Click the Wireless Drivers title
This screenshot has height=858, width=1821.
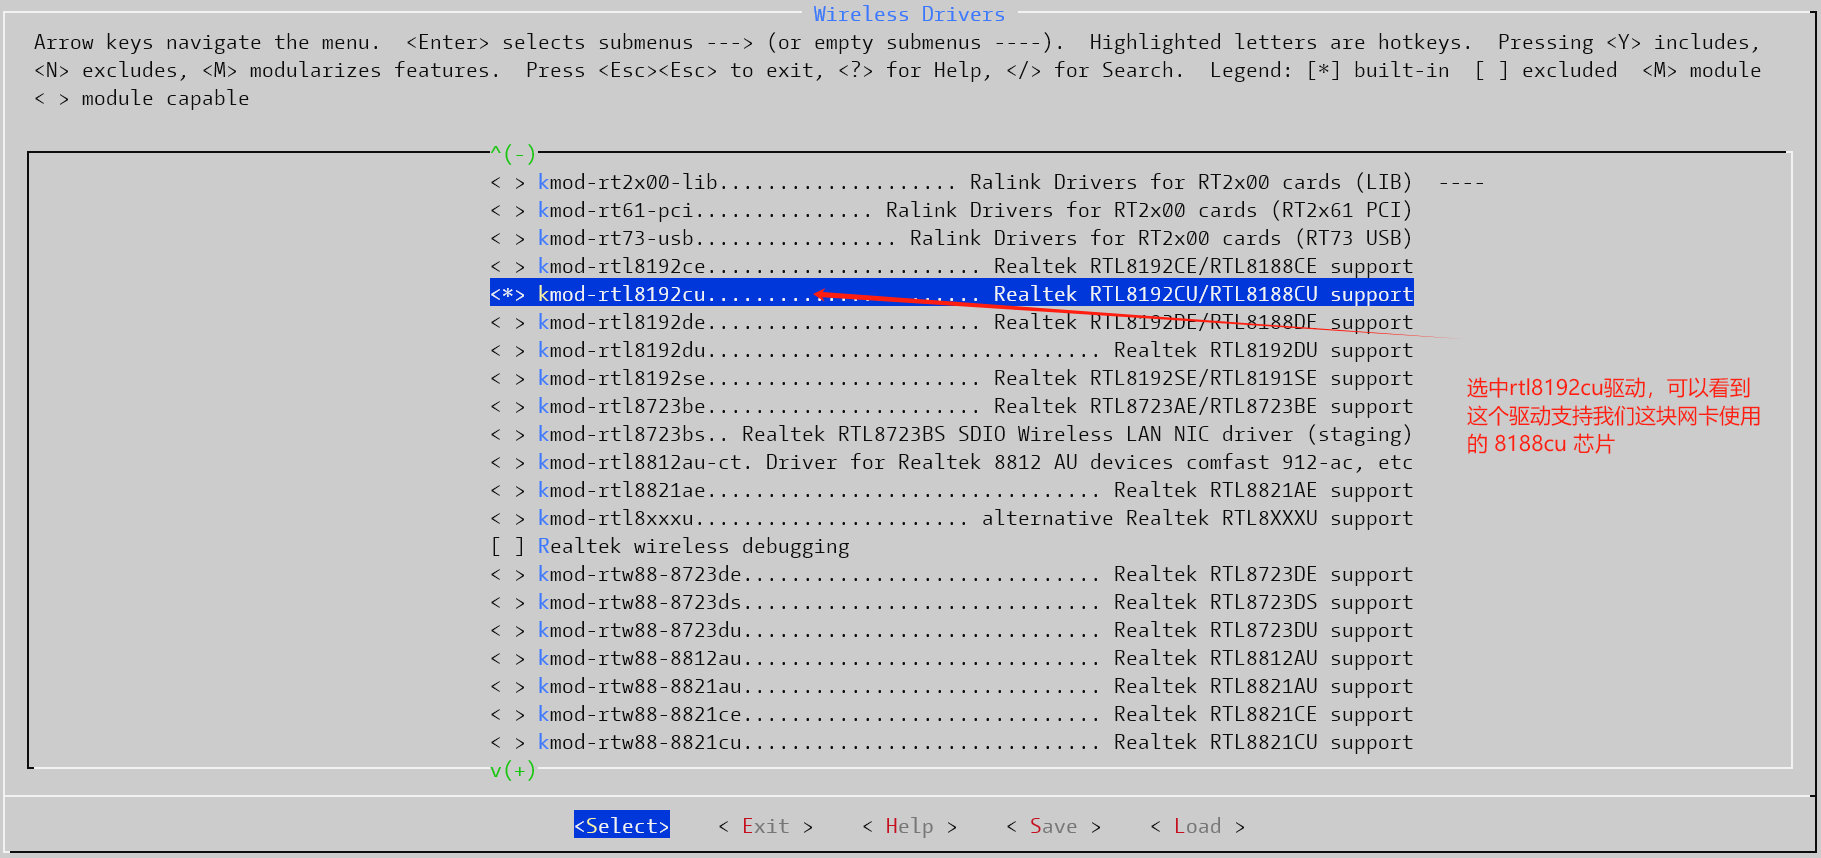[909, 14]
